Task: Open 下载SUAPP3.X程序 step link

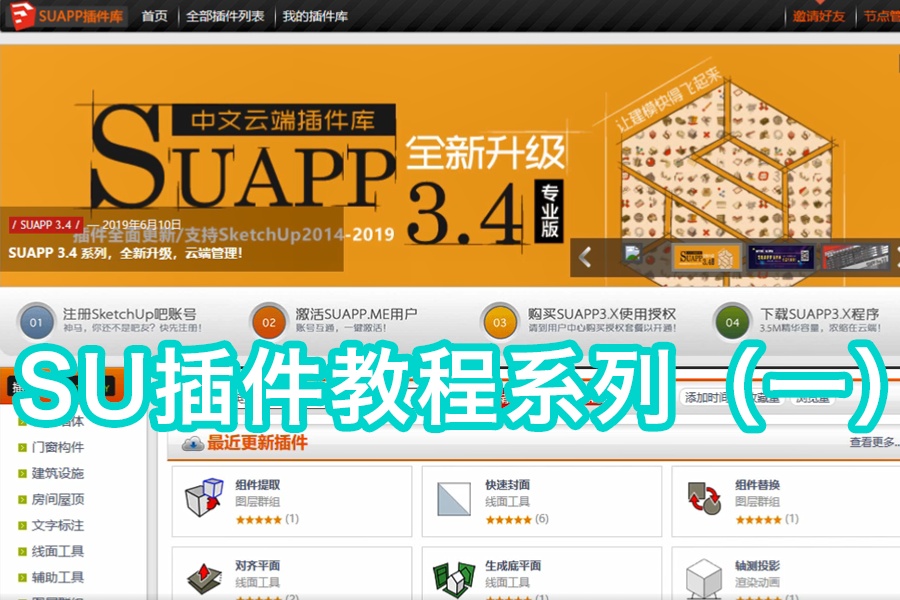Action: [820, 314]
